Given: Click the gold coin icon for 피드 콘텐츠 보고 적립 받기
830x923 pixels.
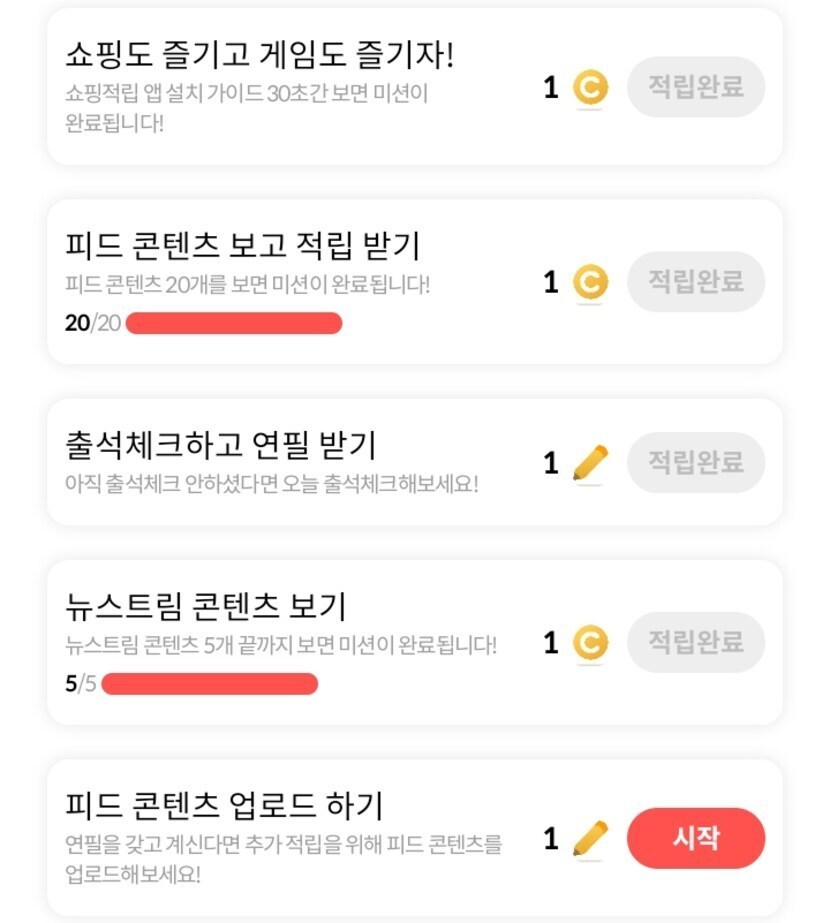Looking at the screenshot, I should point(590,283).
